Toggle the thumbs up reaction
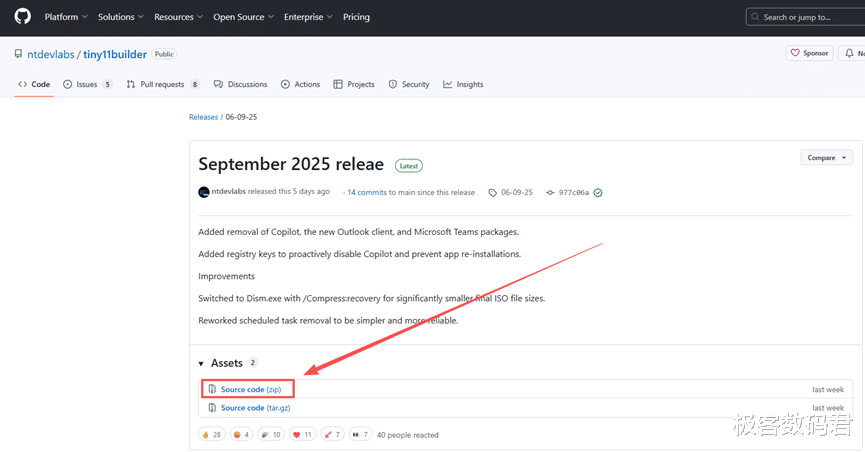The height and width of the screenshot is (452, 865). [212, 435]
